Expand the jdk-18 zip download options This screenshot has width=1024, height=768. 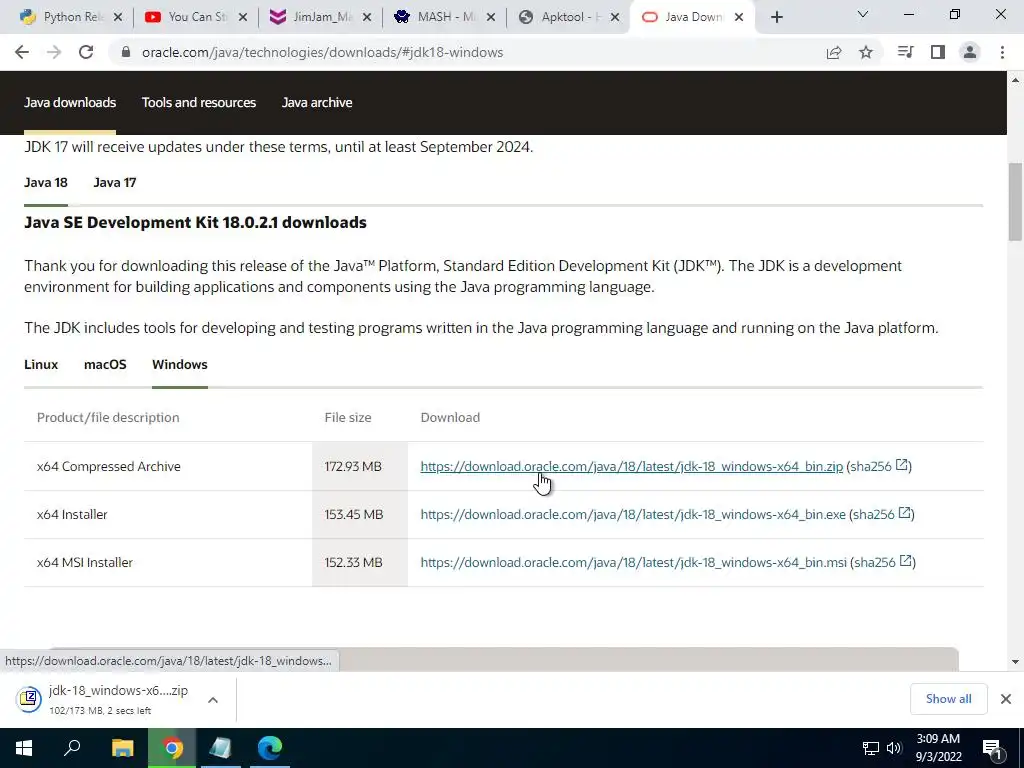pos(213,699)
